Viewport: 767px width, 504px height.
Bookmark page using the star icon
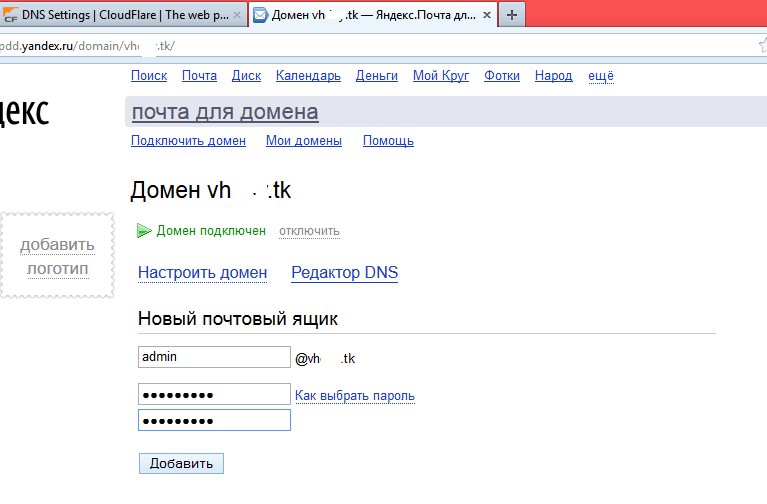(x=762, y=46)
